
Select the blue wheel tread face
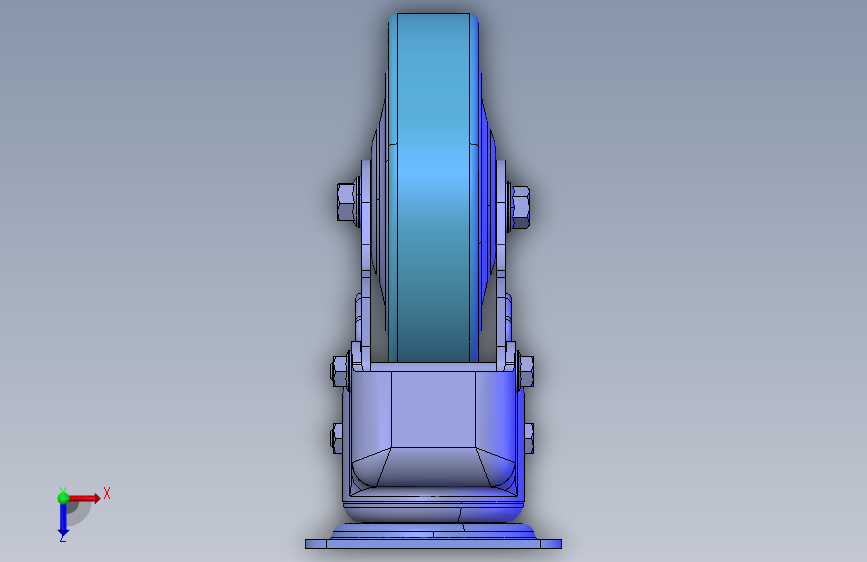click(x=434, y=188)
